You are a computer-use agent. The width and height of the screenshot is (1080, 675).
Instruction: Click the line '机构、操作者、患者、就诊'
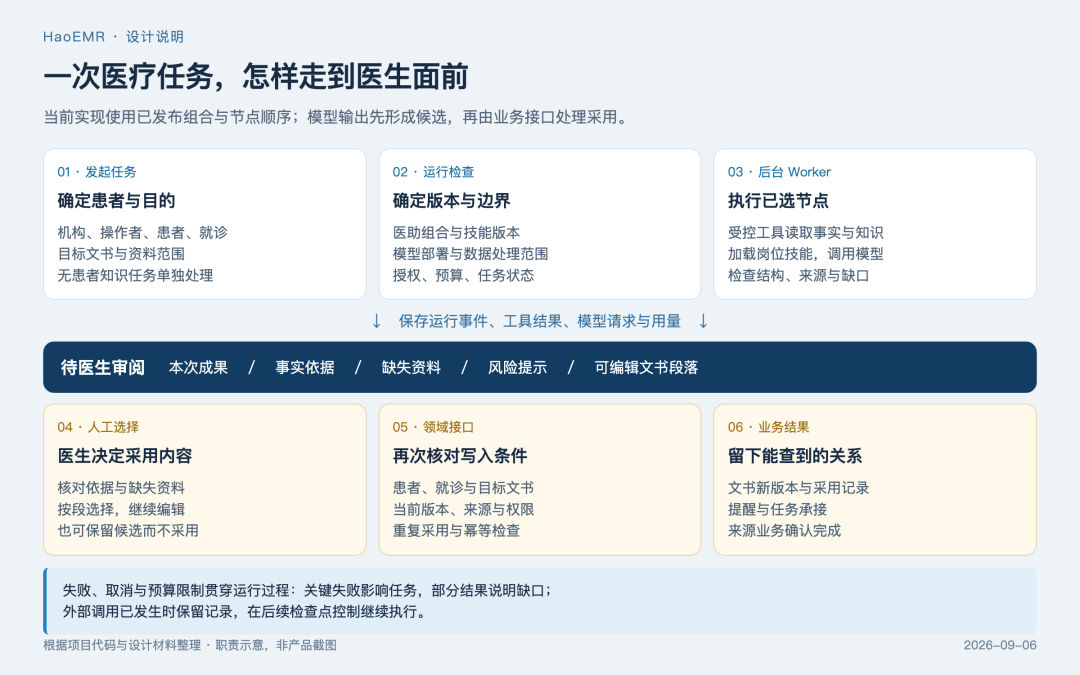[x=143, y=232]
